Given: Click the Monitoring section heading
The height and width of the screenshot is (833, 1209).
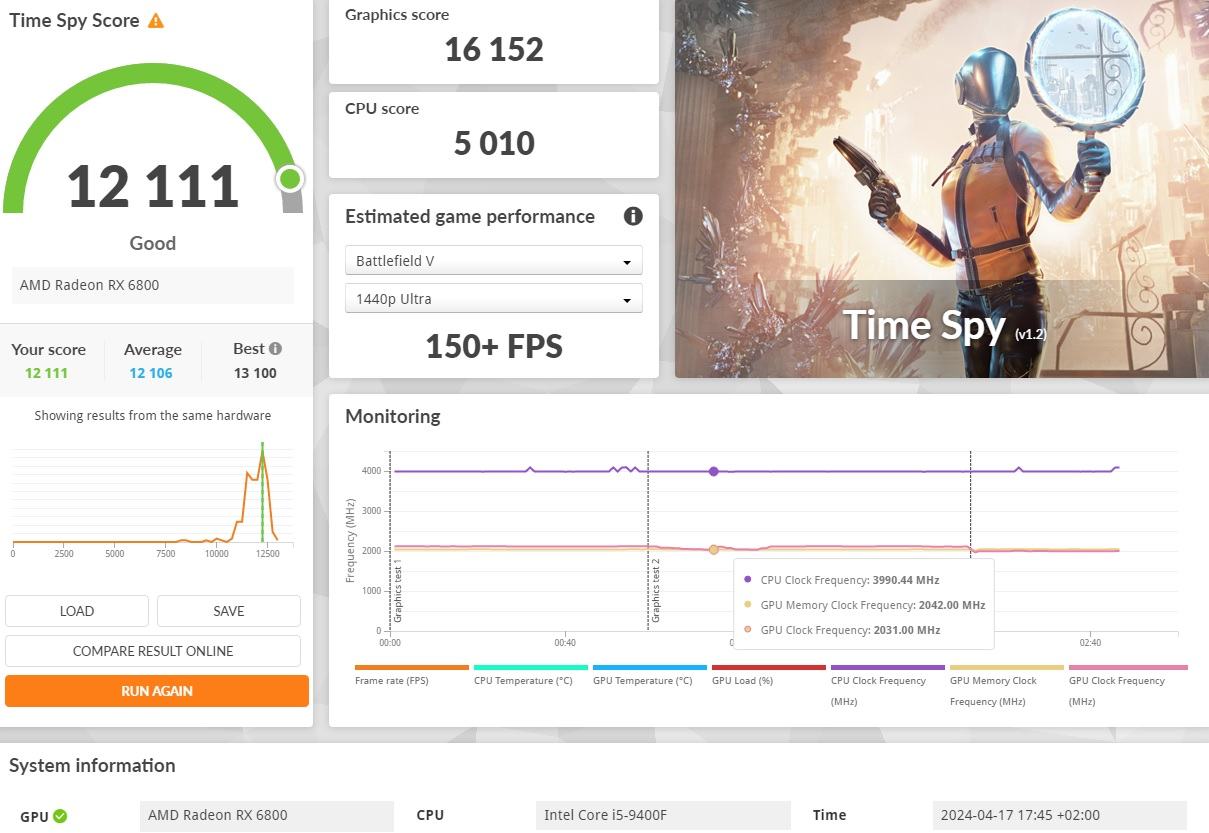Looking at the screenshot, I should coord(393,416).
